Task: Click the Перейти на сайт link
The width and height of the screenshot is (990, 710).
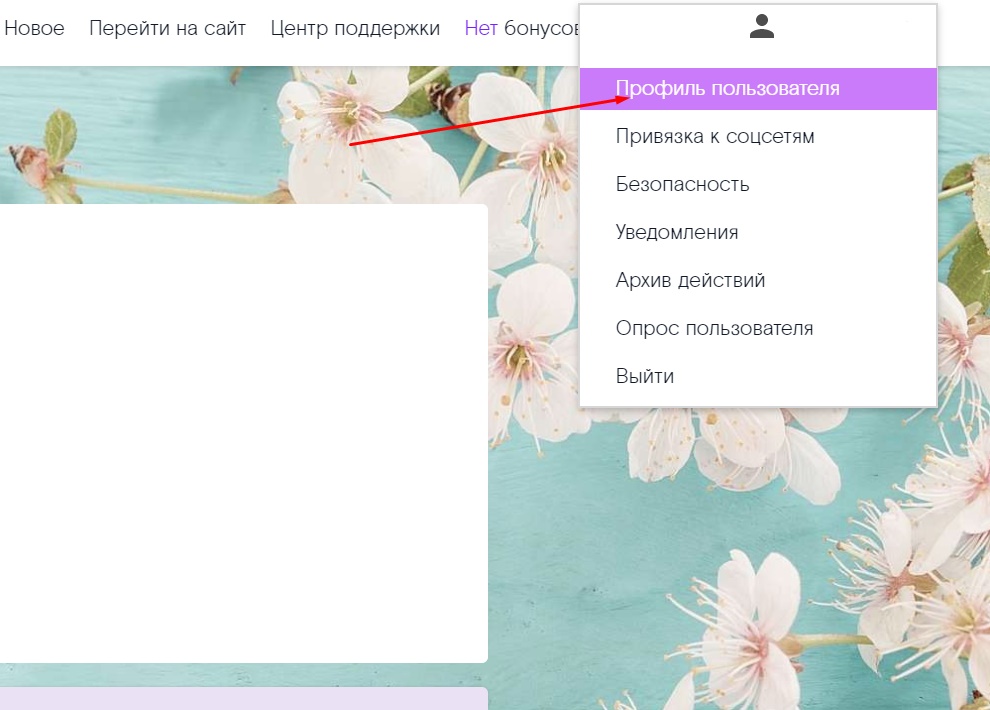Action: (x=167, y=28)
